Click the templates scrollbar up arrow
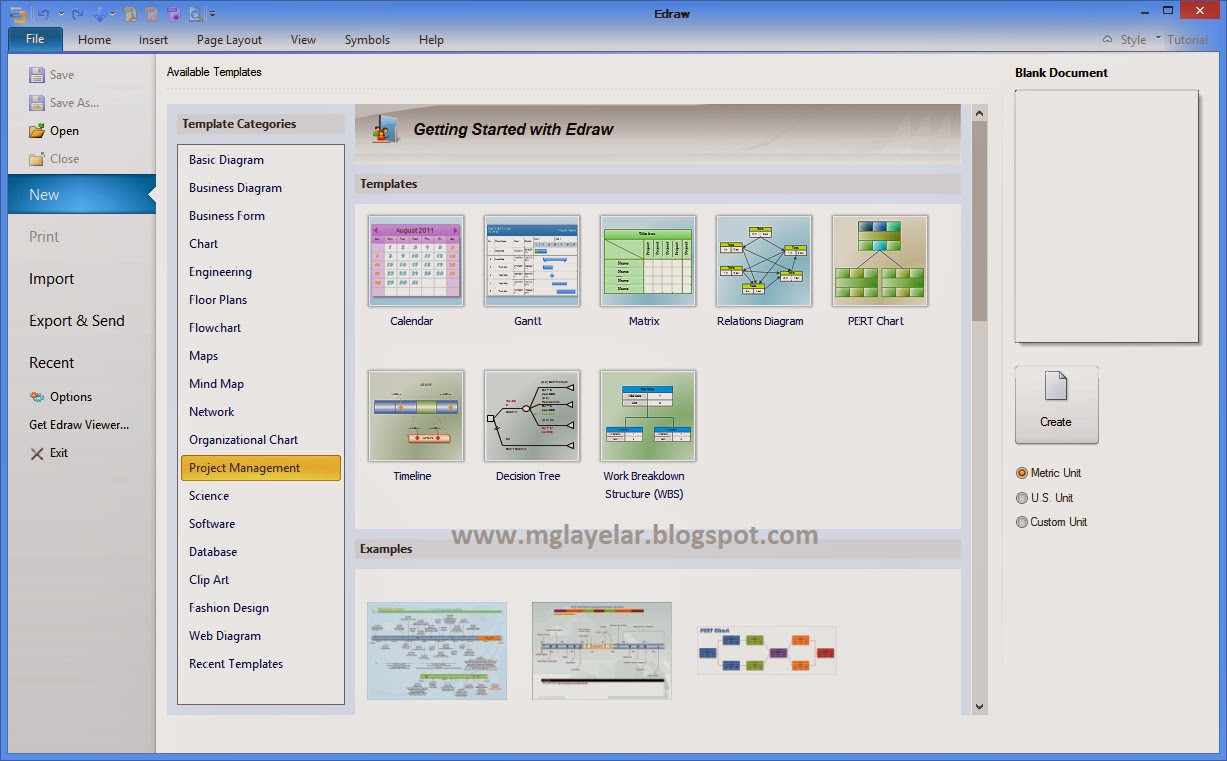 tap(979, 113)
